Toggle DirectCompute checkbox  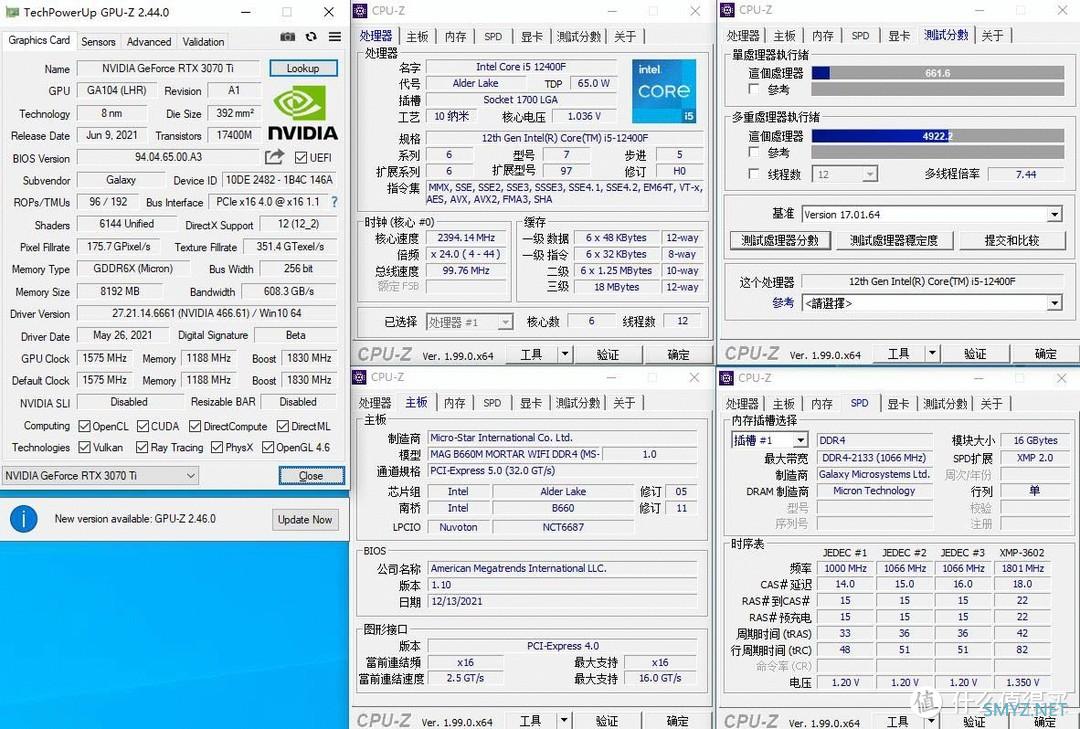tap(195, 427)
